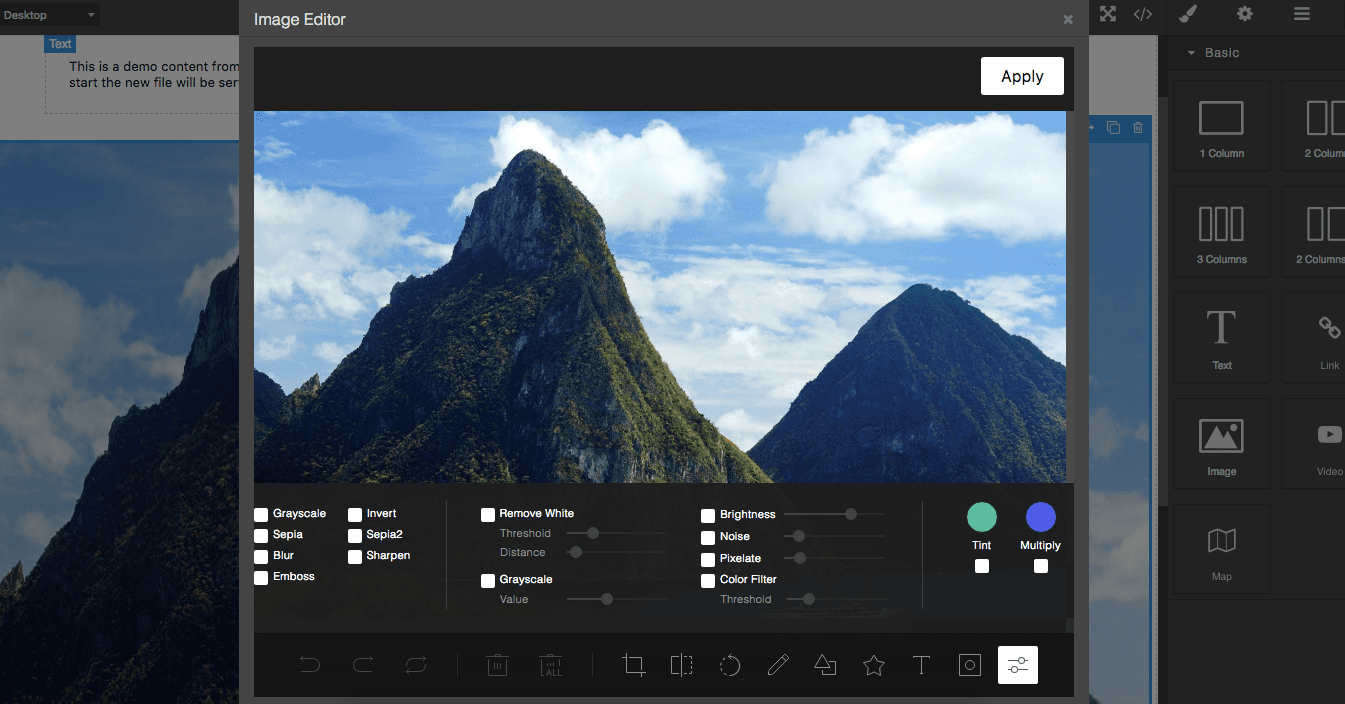Expand to fullscreen preview with the arrows icon

[x=1107, y=14]
